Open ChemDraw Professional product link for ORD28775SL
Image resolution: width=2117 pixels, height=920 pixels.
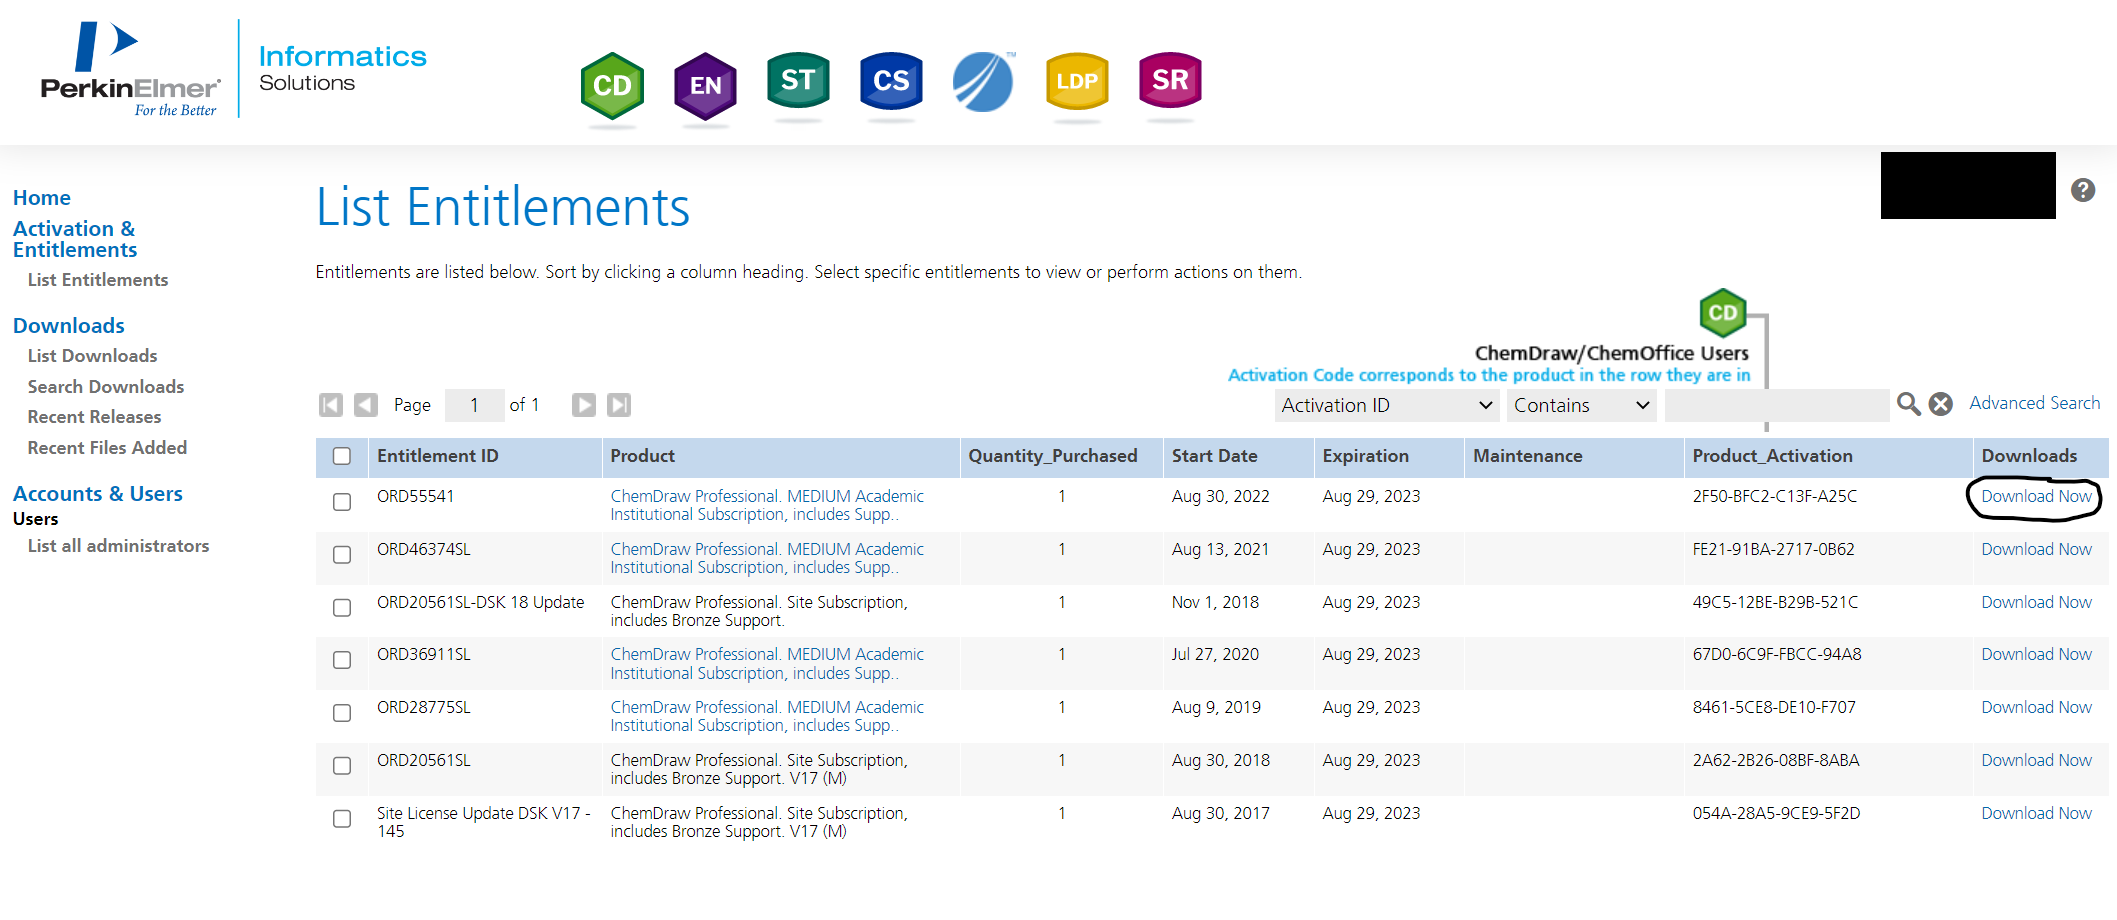(x=767, y=716)
